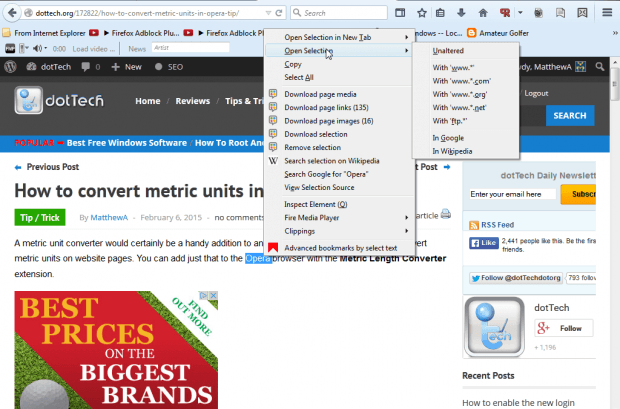Screen dimensions: 620x409
Task: Choose Download page images (16)
Action: pyautogui.click(x=340, y=121)
